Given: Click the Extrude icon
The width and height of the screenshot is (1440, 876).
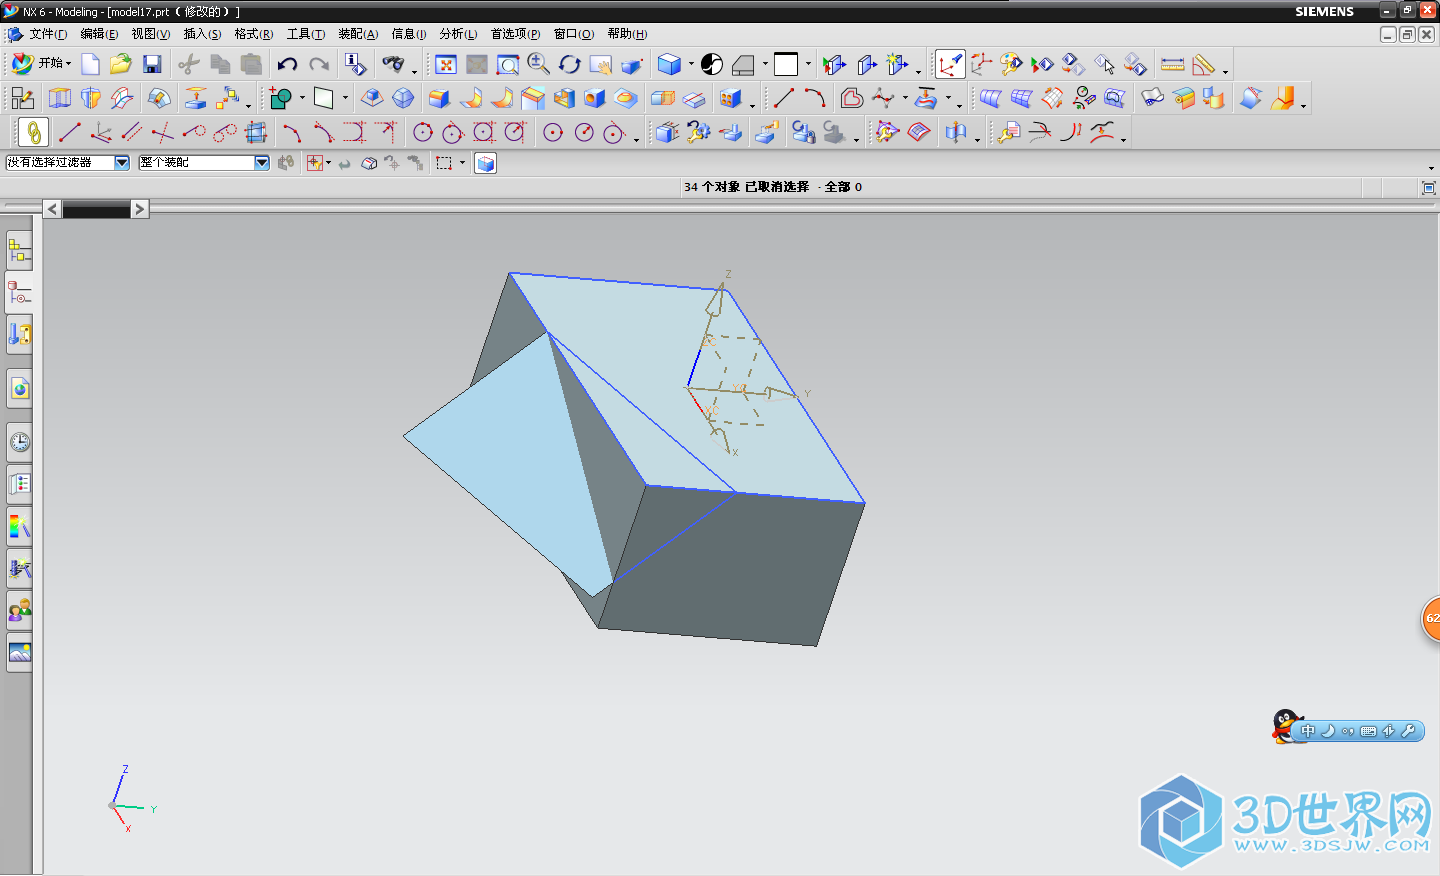Looking at the screenshot, I should click(x=60, y=98).
